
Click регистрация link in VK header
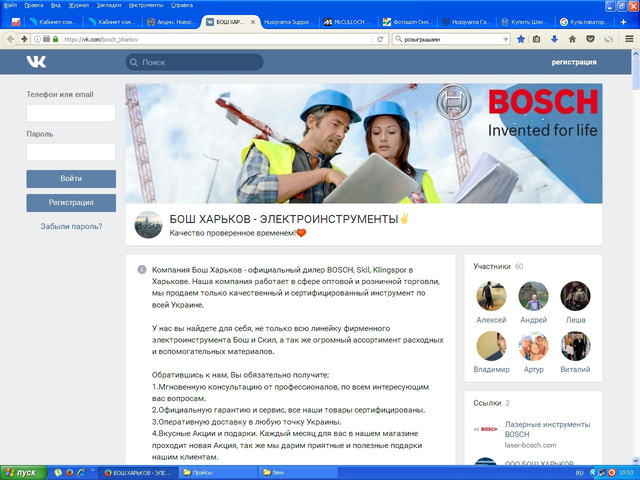[574, 62]
